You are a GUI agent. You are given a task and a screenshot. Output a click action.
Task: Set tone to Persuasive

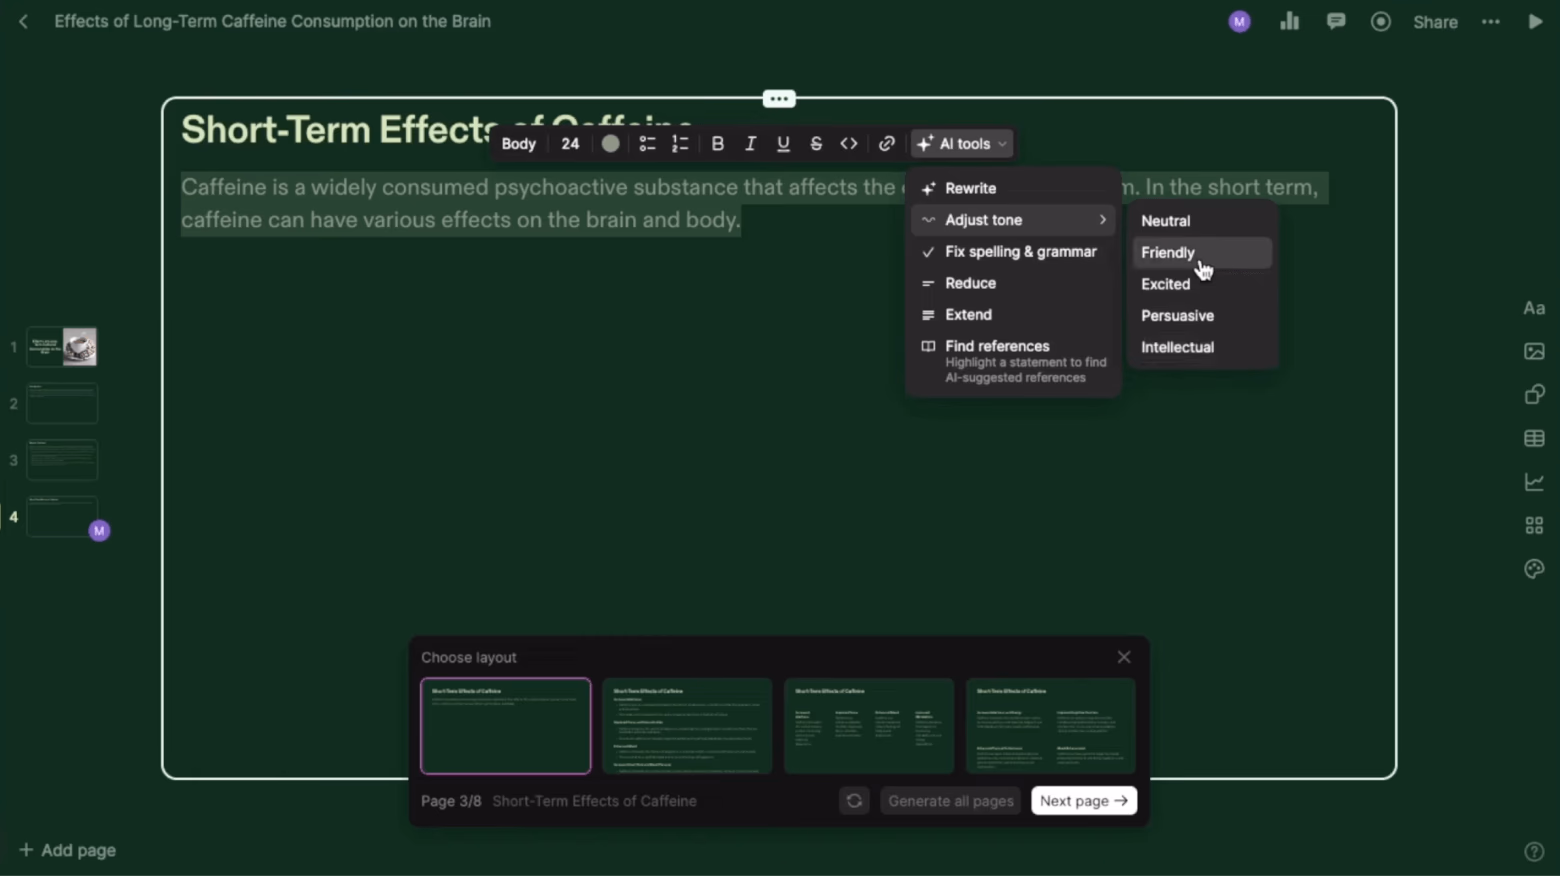tap(1202, 316)
